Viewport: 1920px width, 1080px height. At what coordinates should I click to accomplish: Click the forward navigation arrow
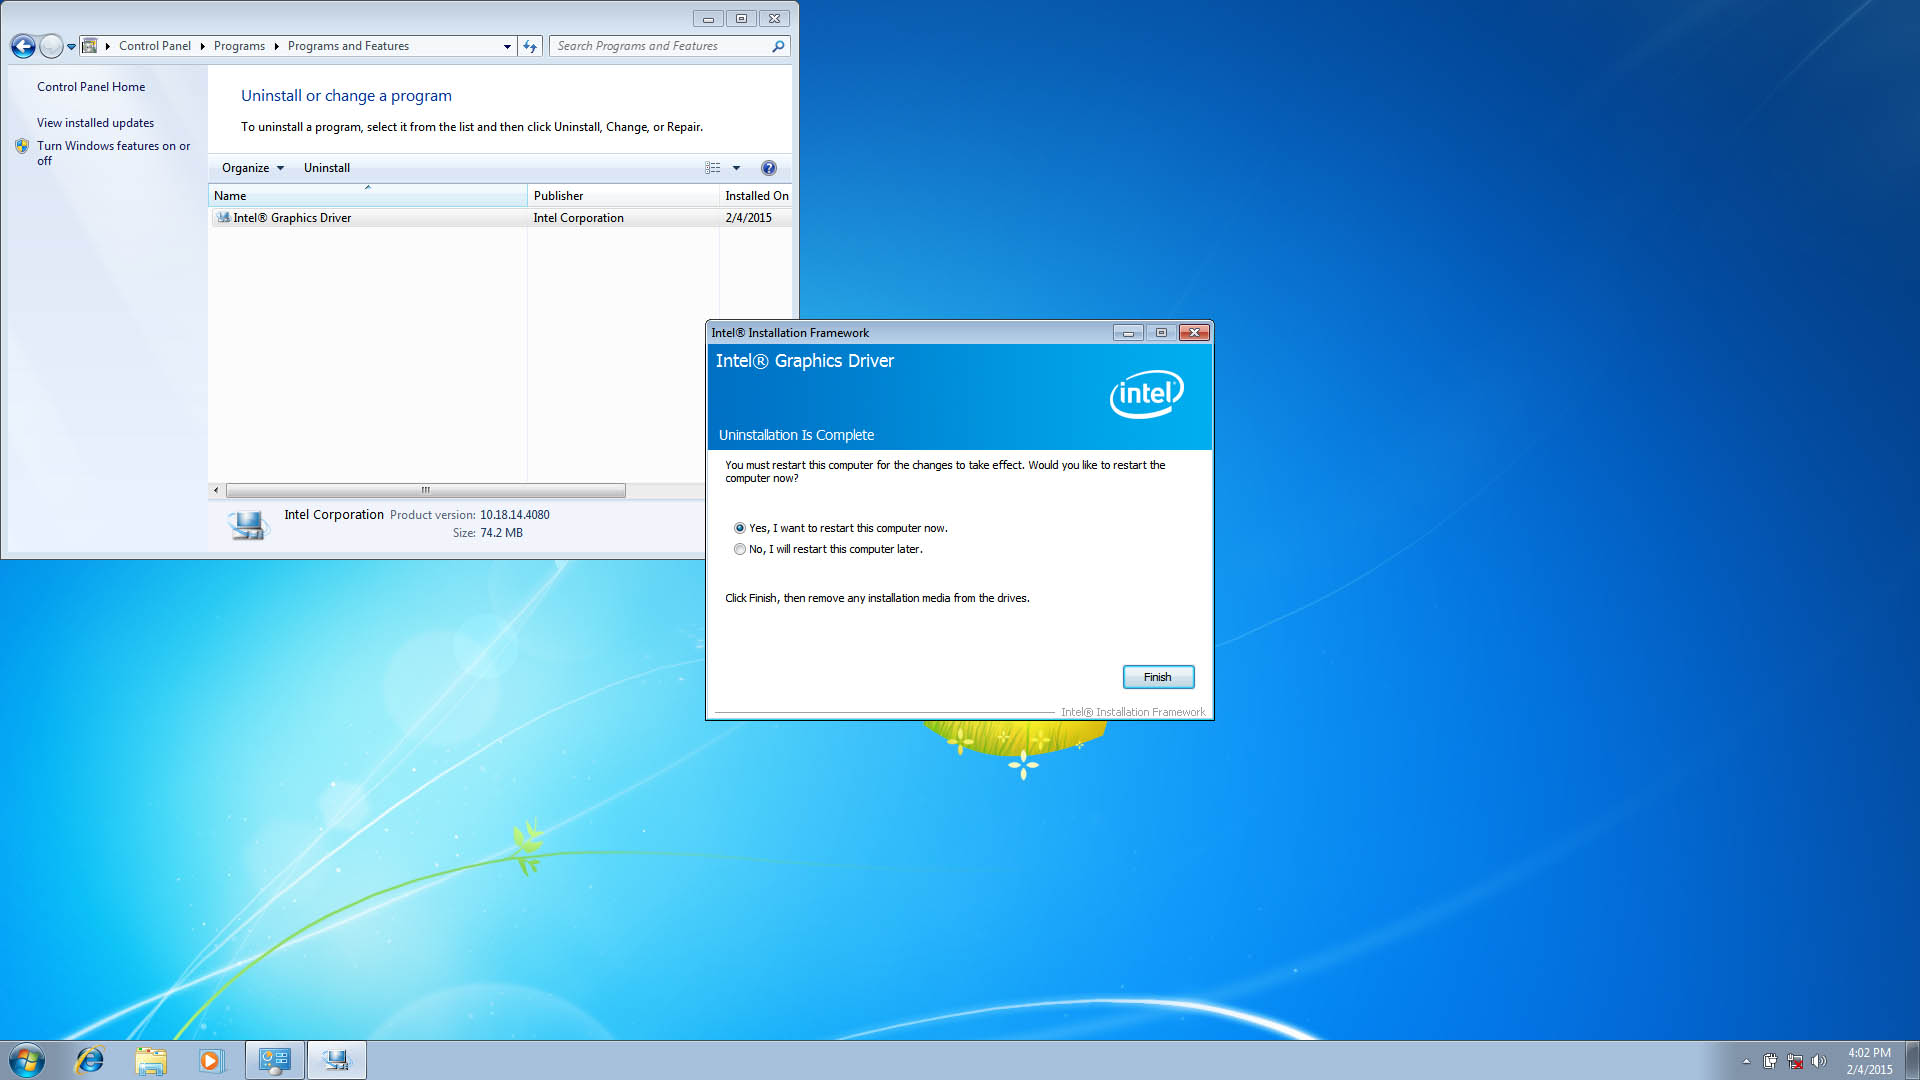pos(51,46)
